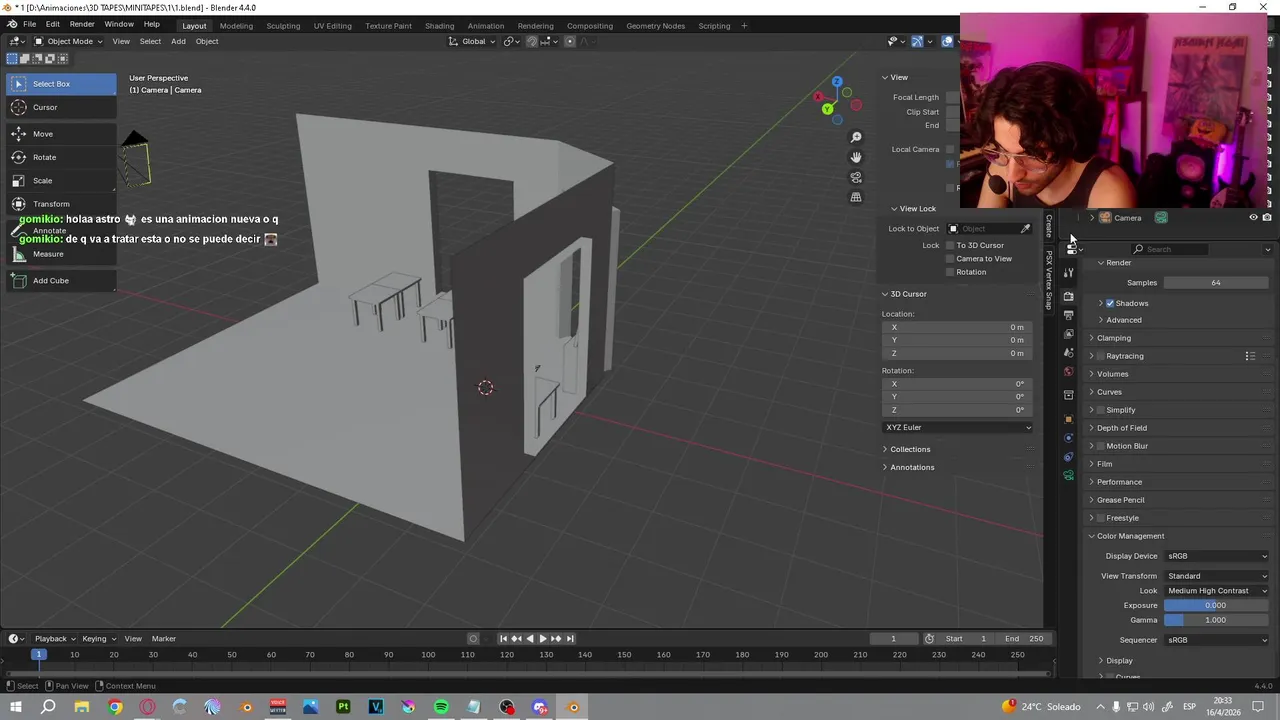Enable the Motion Blur checkbox
1280x720 pixels.
1101,446
